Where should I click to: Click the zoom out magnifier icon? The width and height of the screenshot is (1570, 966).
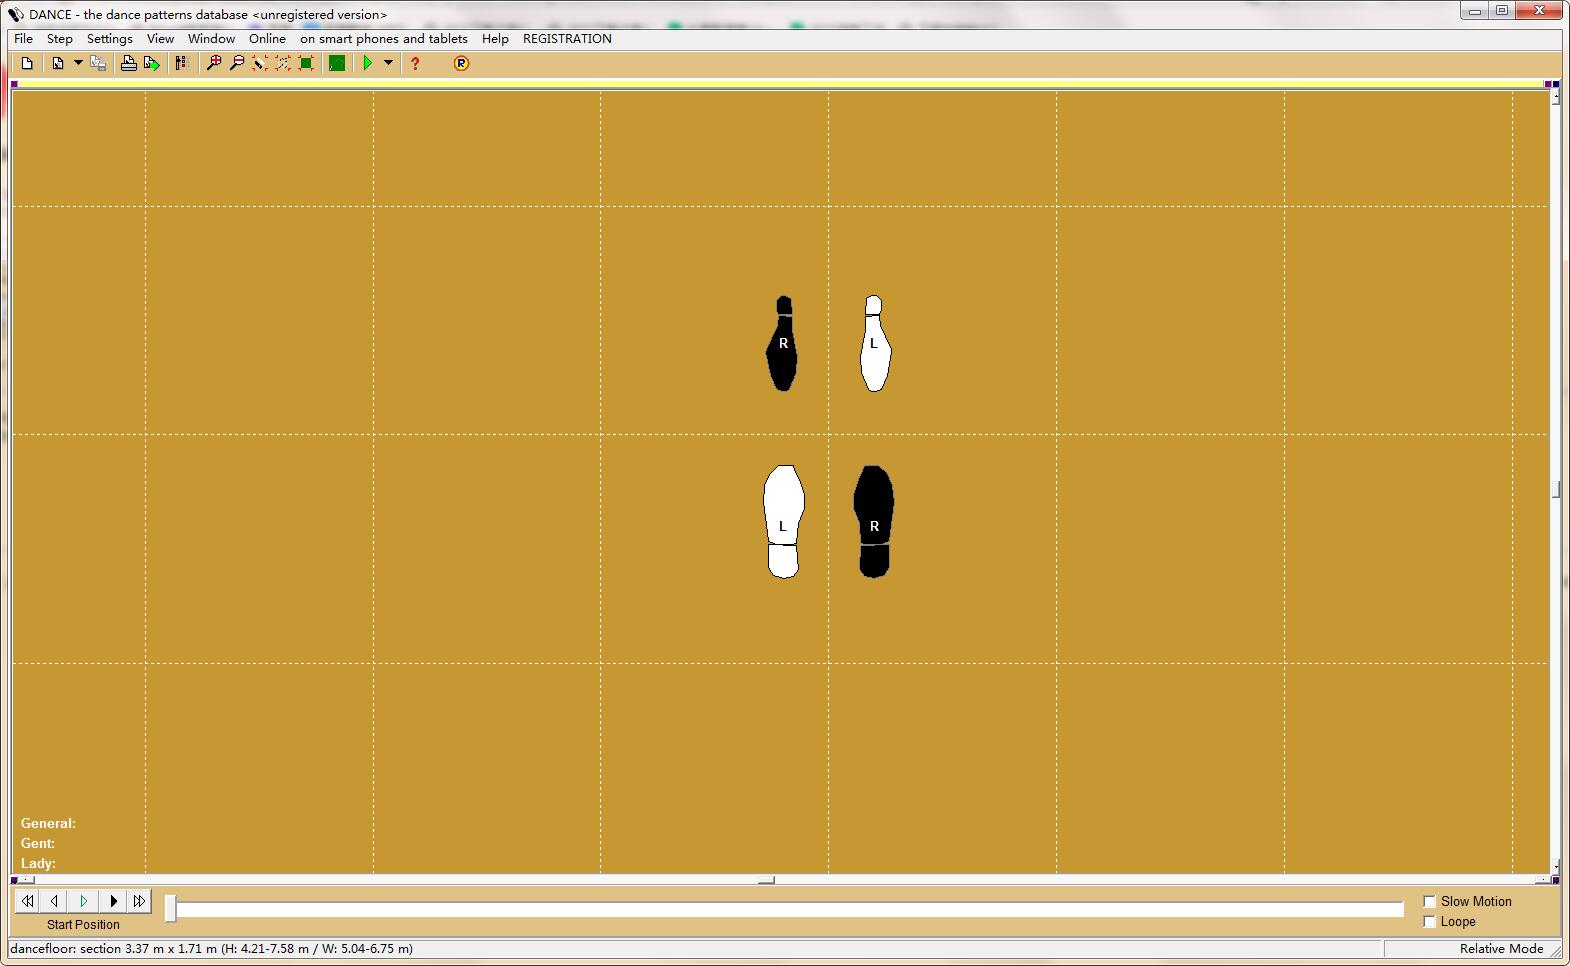tap(236, 63)
